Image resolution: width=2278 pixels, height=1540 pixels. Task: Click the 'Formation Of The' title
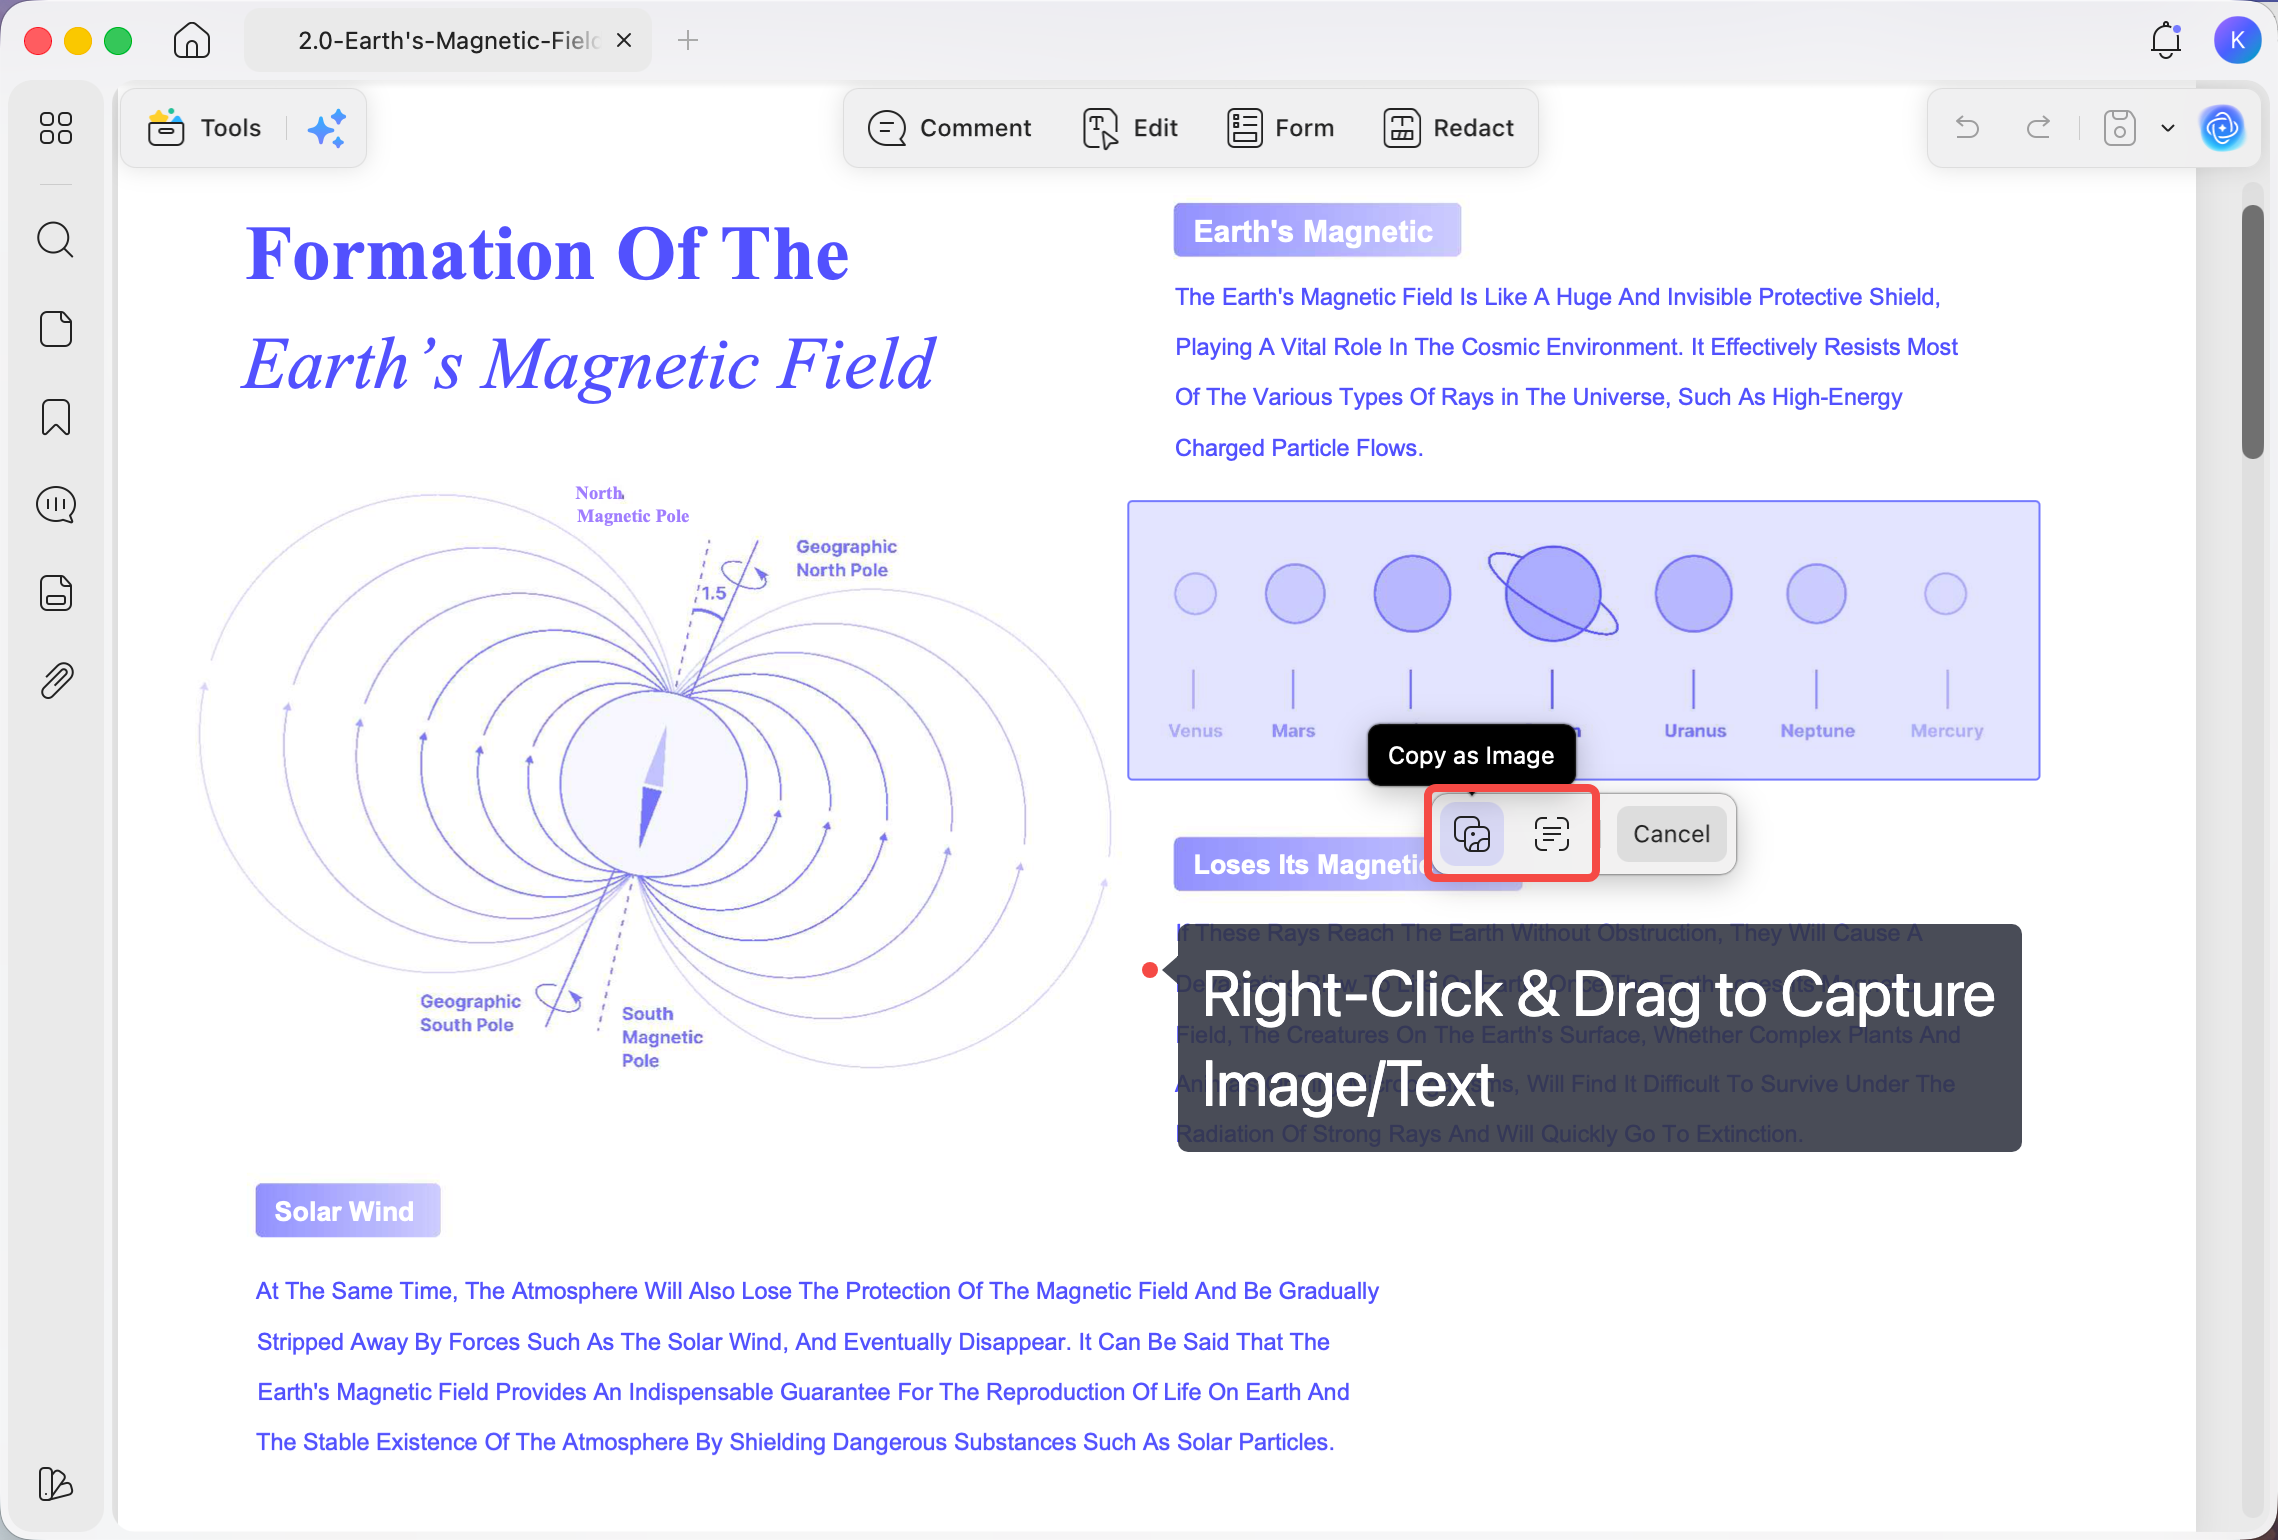tap(548, 254)
